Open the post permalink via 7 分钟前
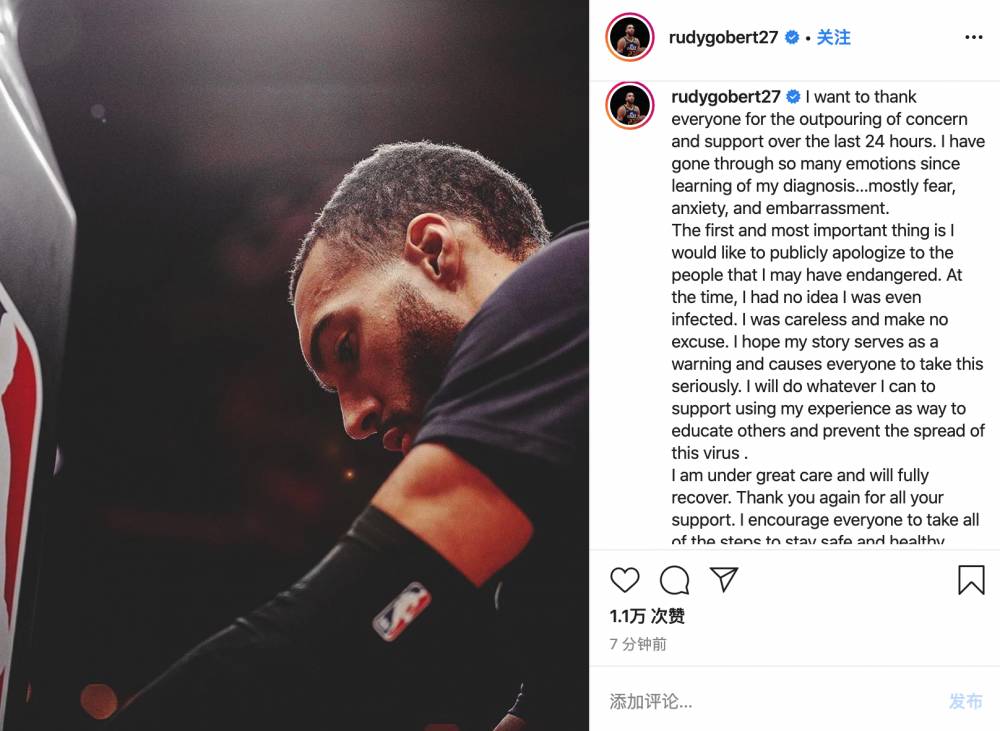Screen dimensions: 1000x731 (638, 644)
